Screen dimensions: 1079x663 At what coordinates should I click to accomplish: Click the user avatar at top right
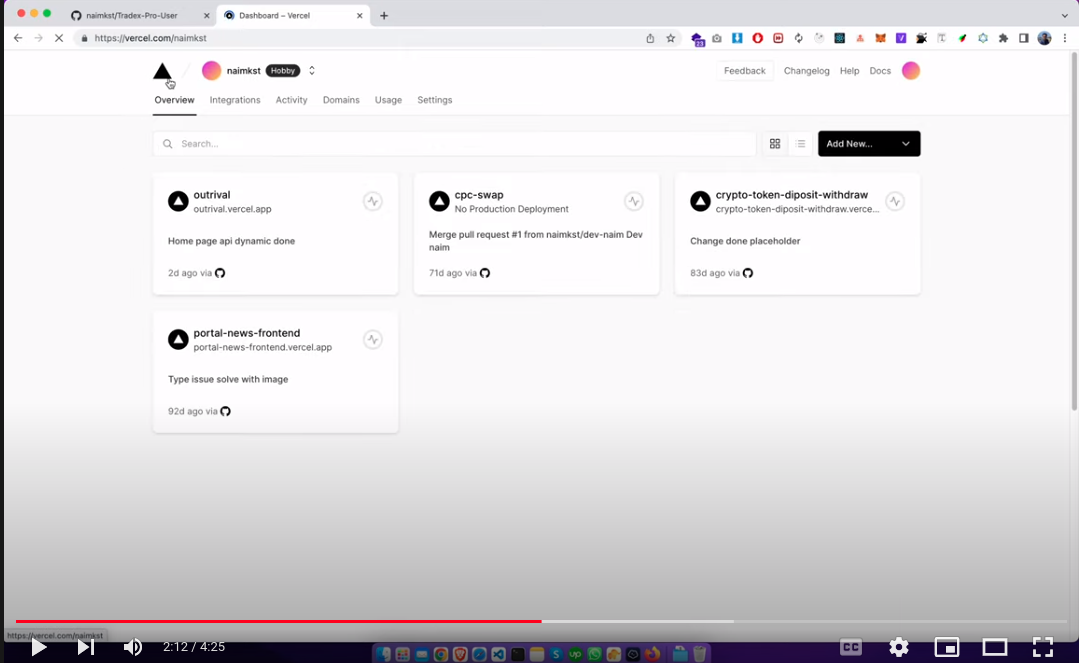click(x=910, y=71)
